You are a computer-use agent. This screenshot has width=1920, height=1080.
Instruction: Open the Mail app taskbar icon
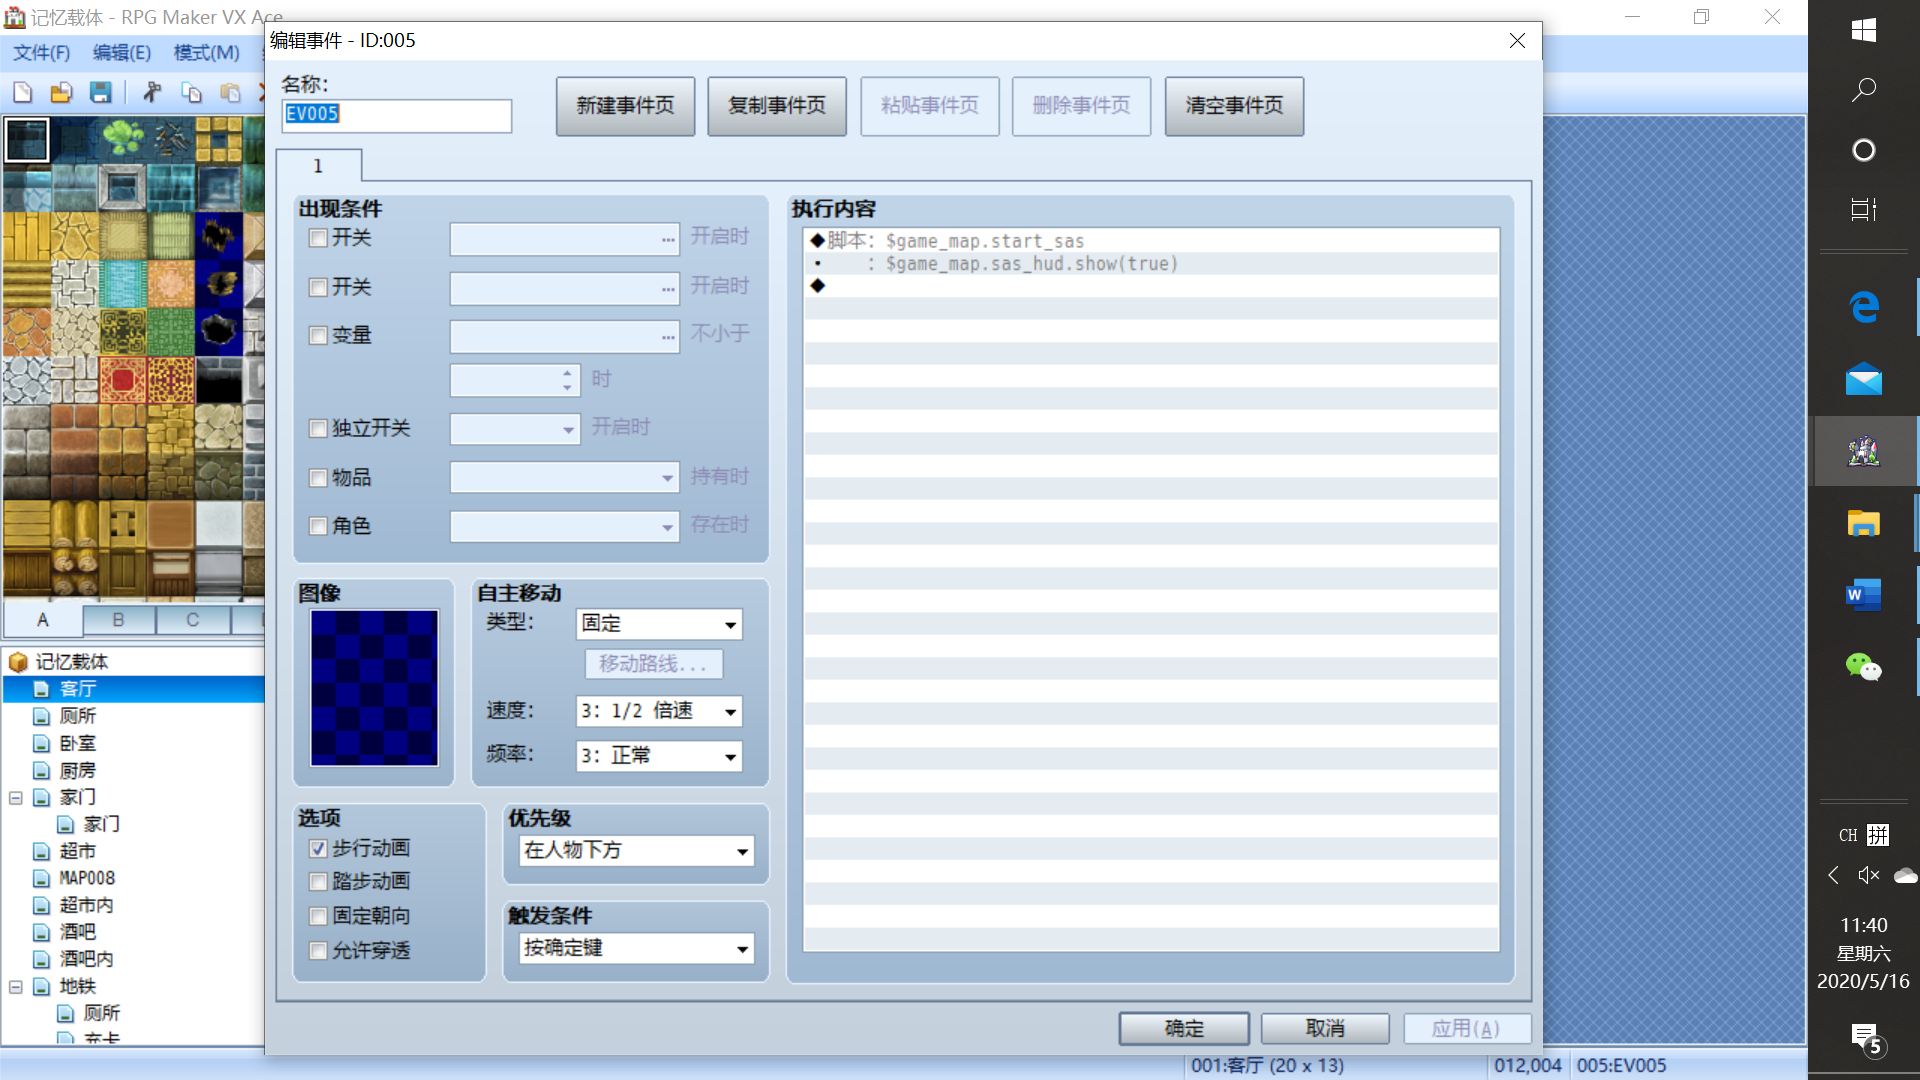tap(1863, 379)
